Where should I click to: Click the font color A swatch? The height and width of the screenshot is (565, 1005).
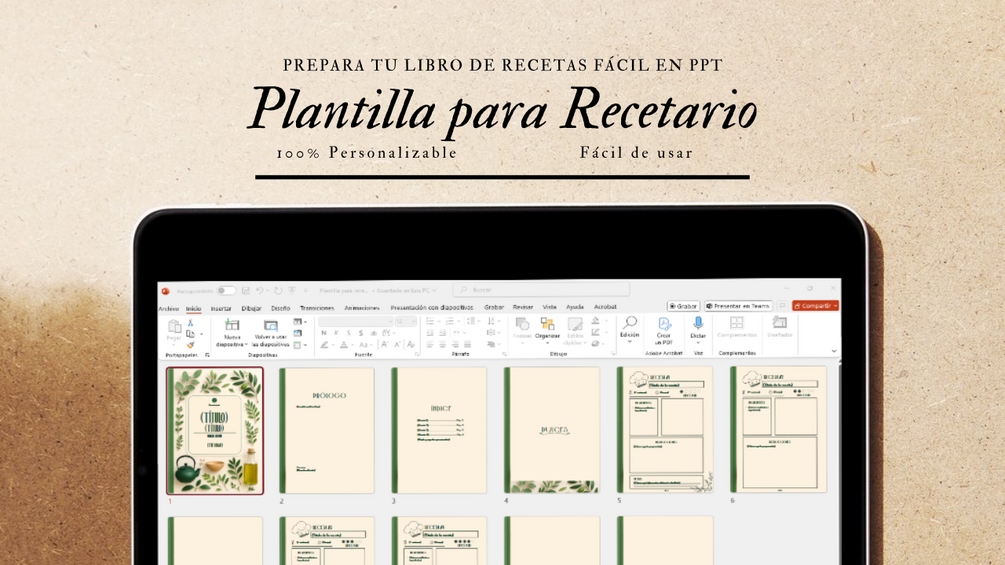point(344,345)
